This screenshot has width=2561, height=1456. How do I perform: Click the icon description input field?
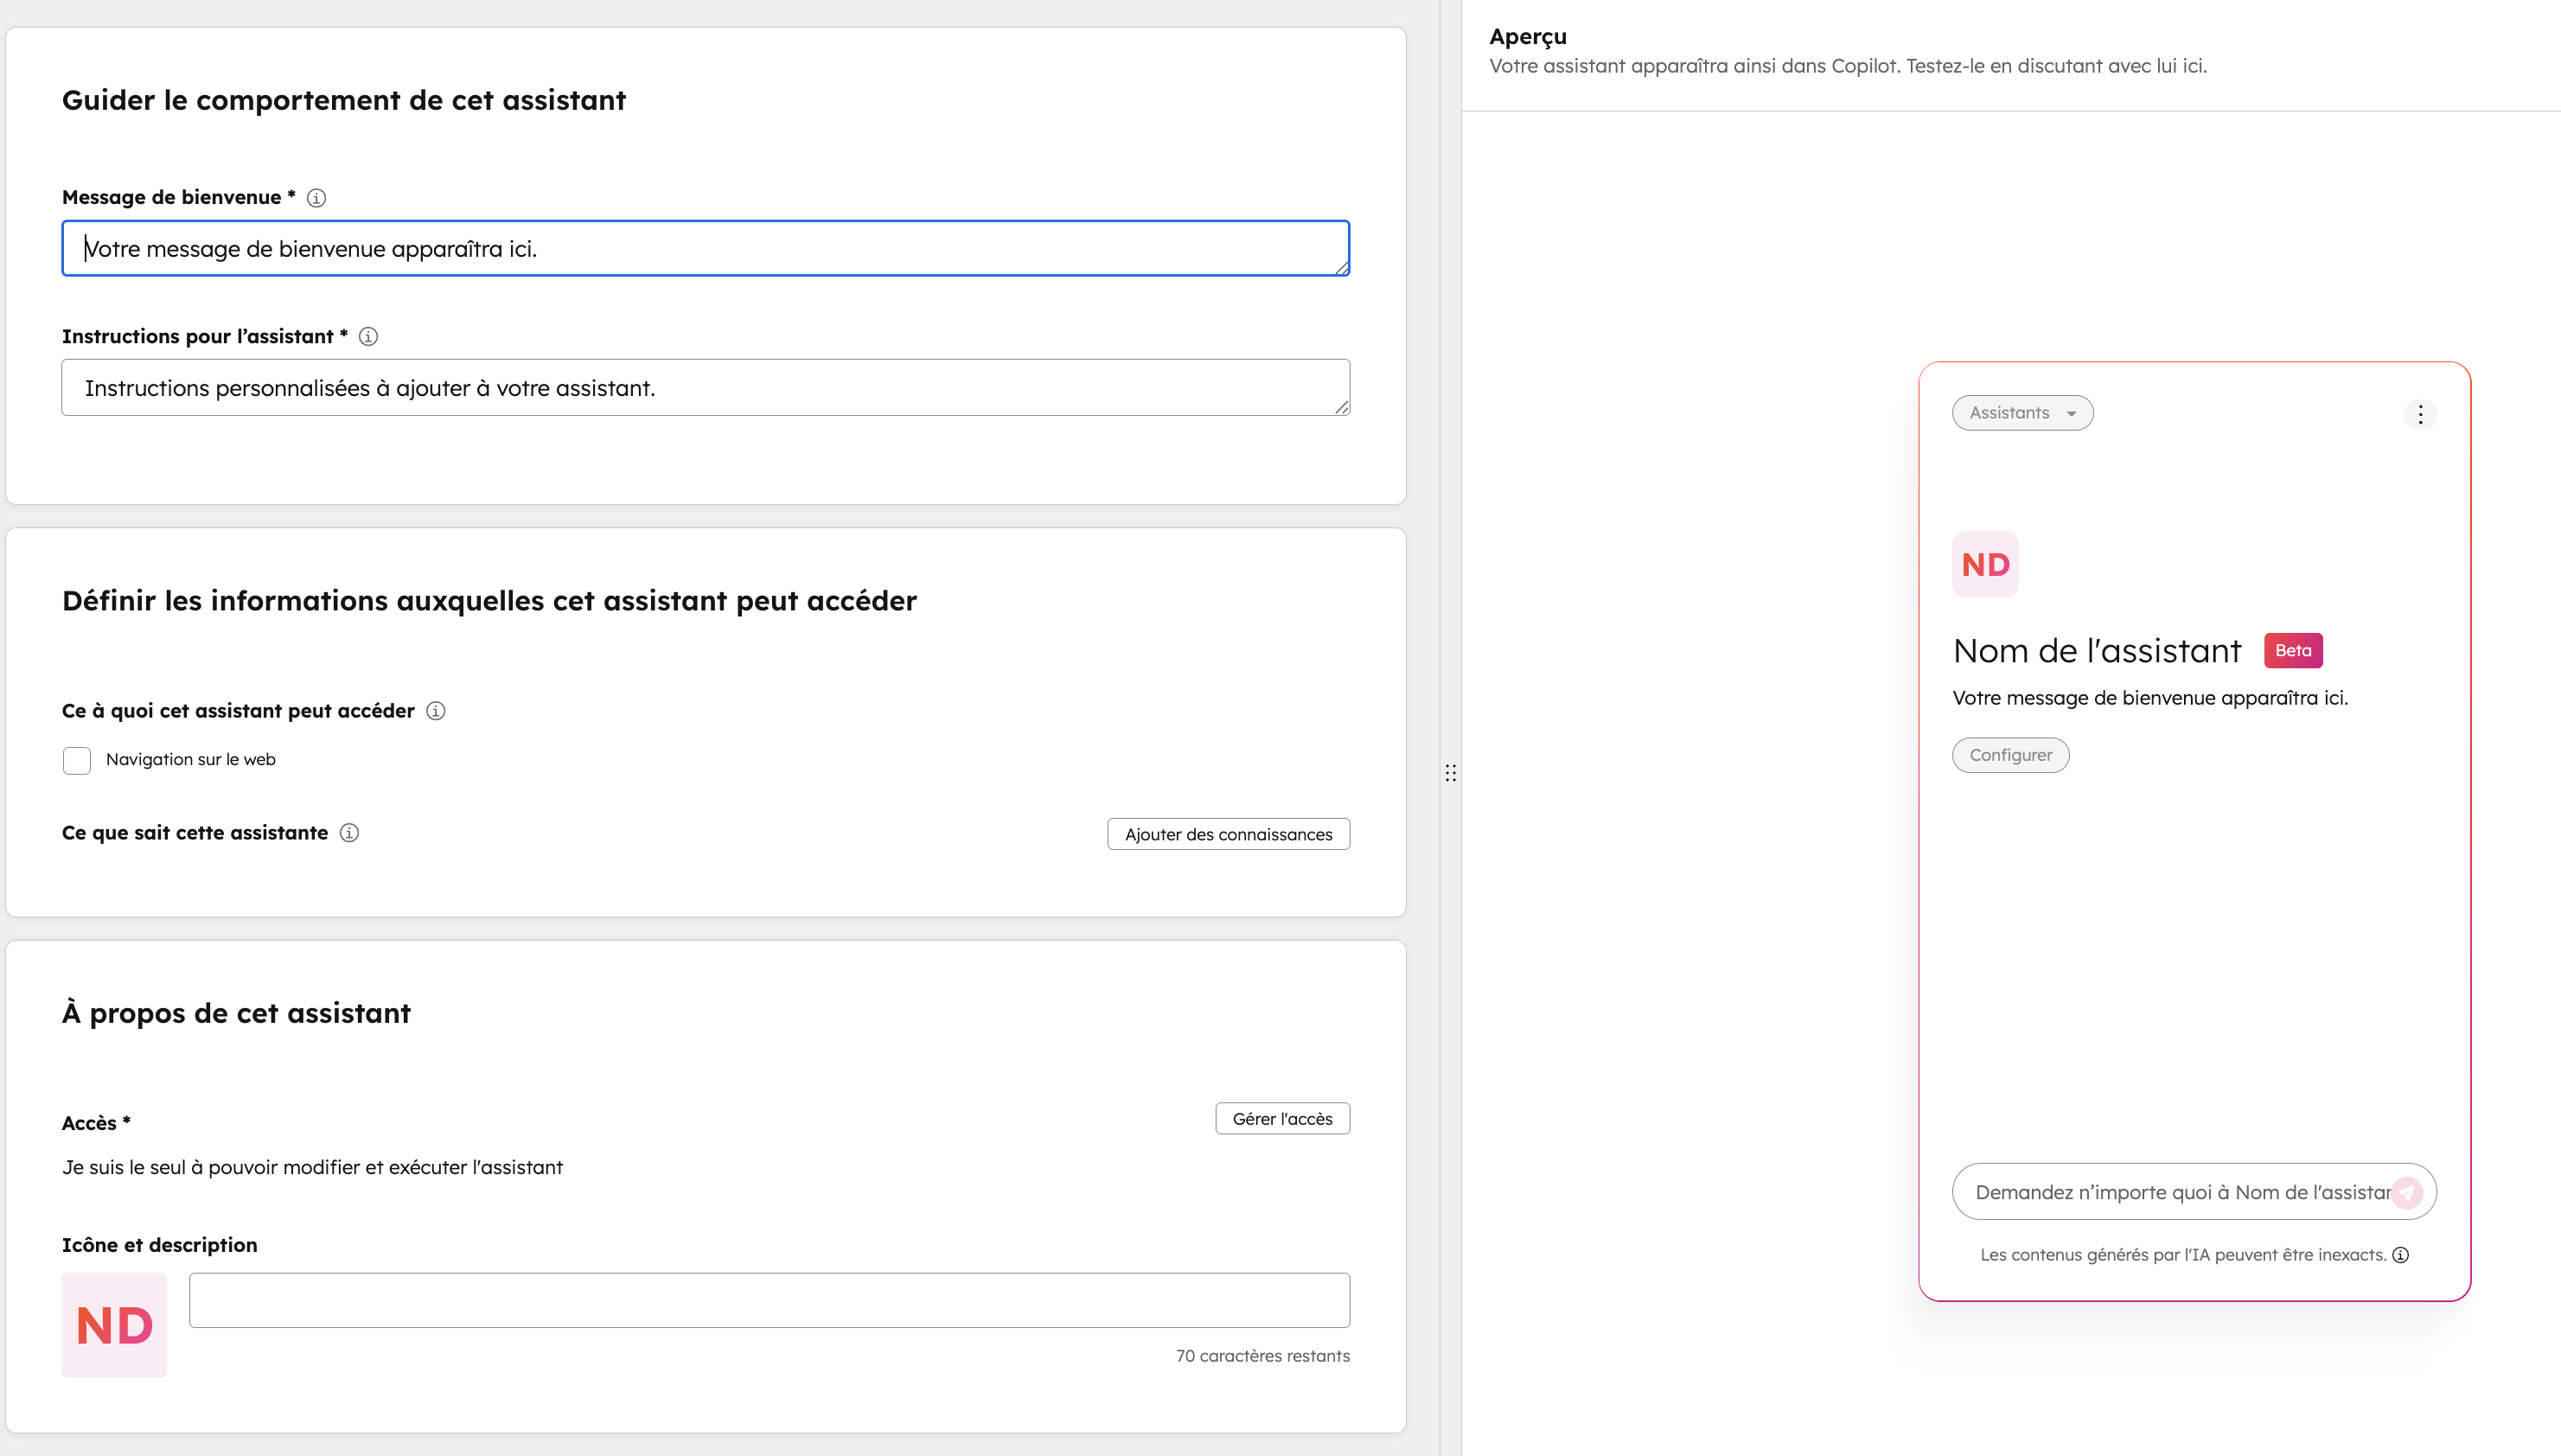click(x=768, y=1300)
